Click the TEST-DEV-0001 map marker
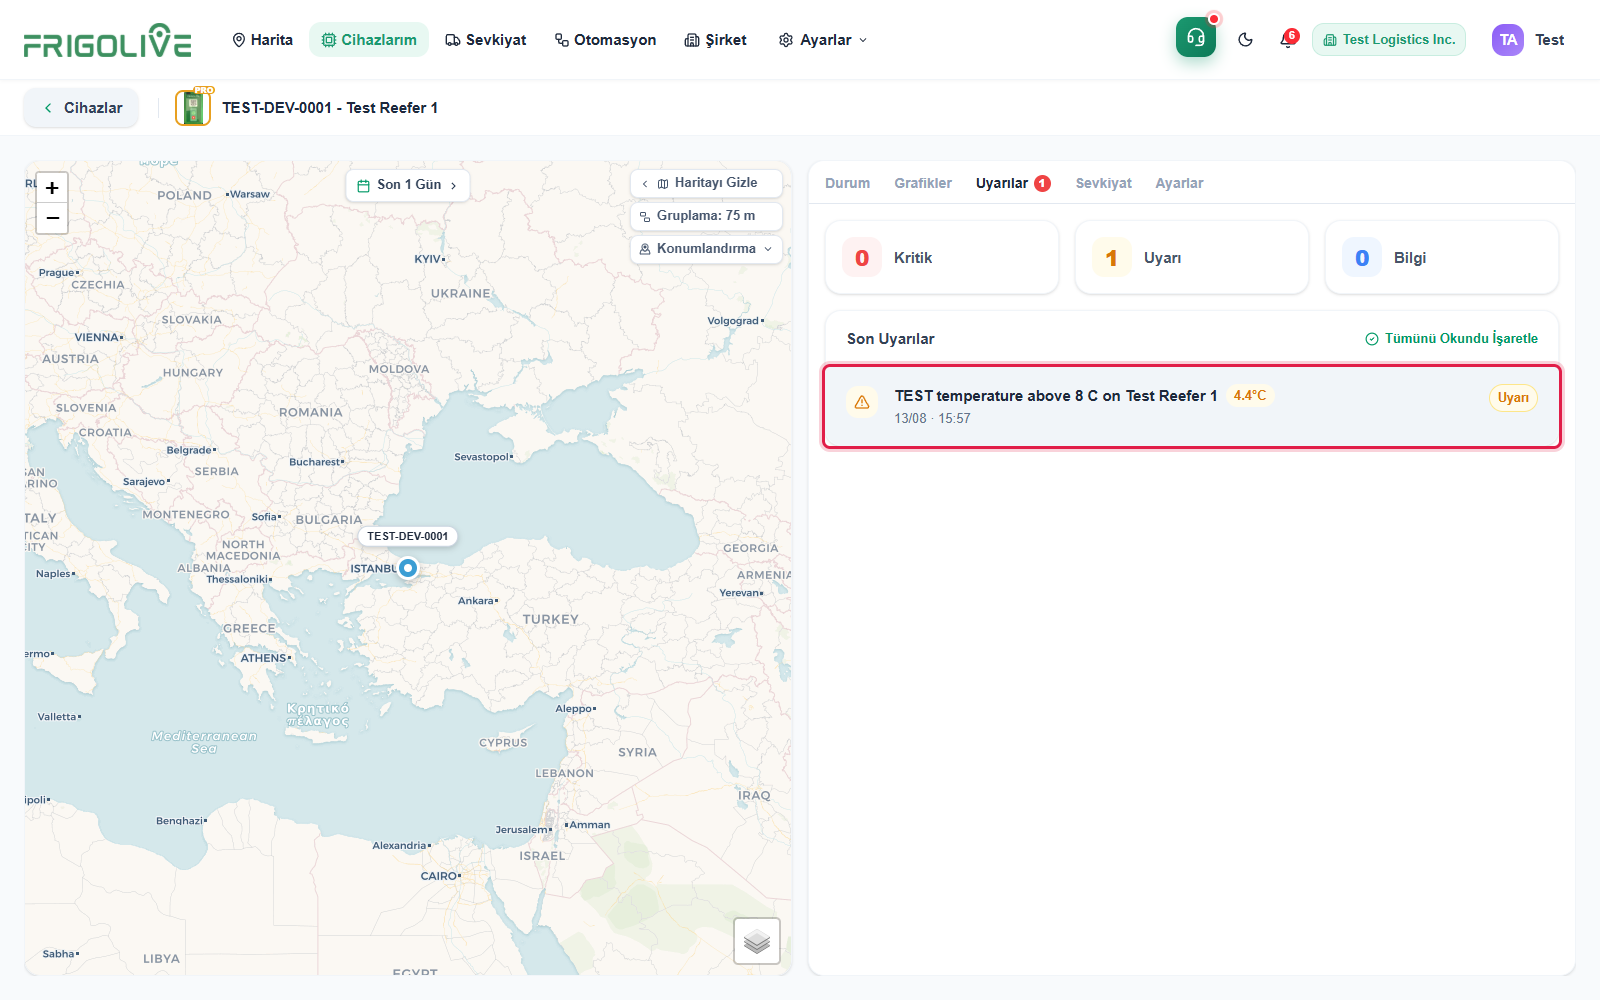Viewport: 1600px width, 1000px height. 408,568
